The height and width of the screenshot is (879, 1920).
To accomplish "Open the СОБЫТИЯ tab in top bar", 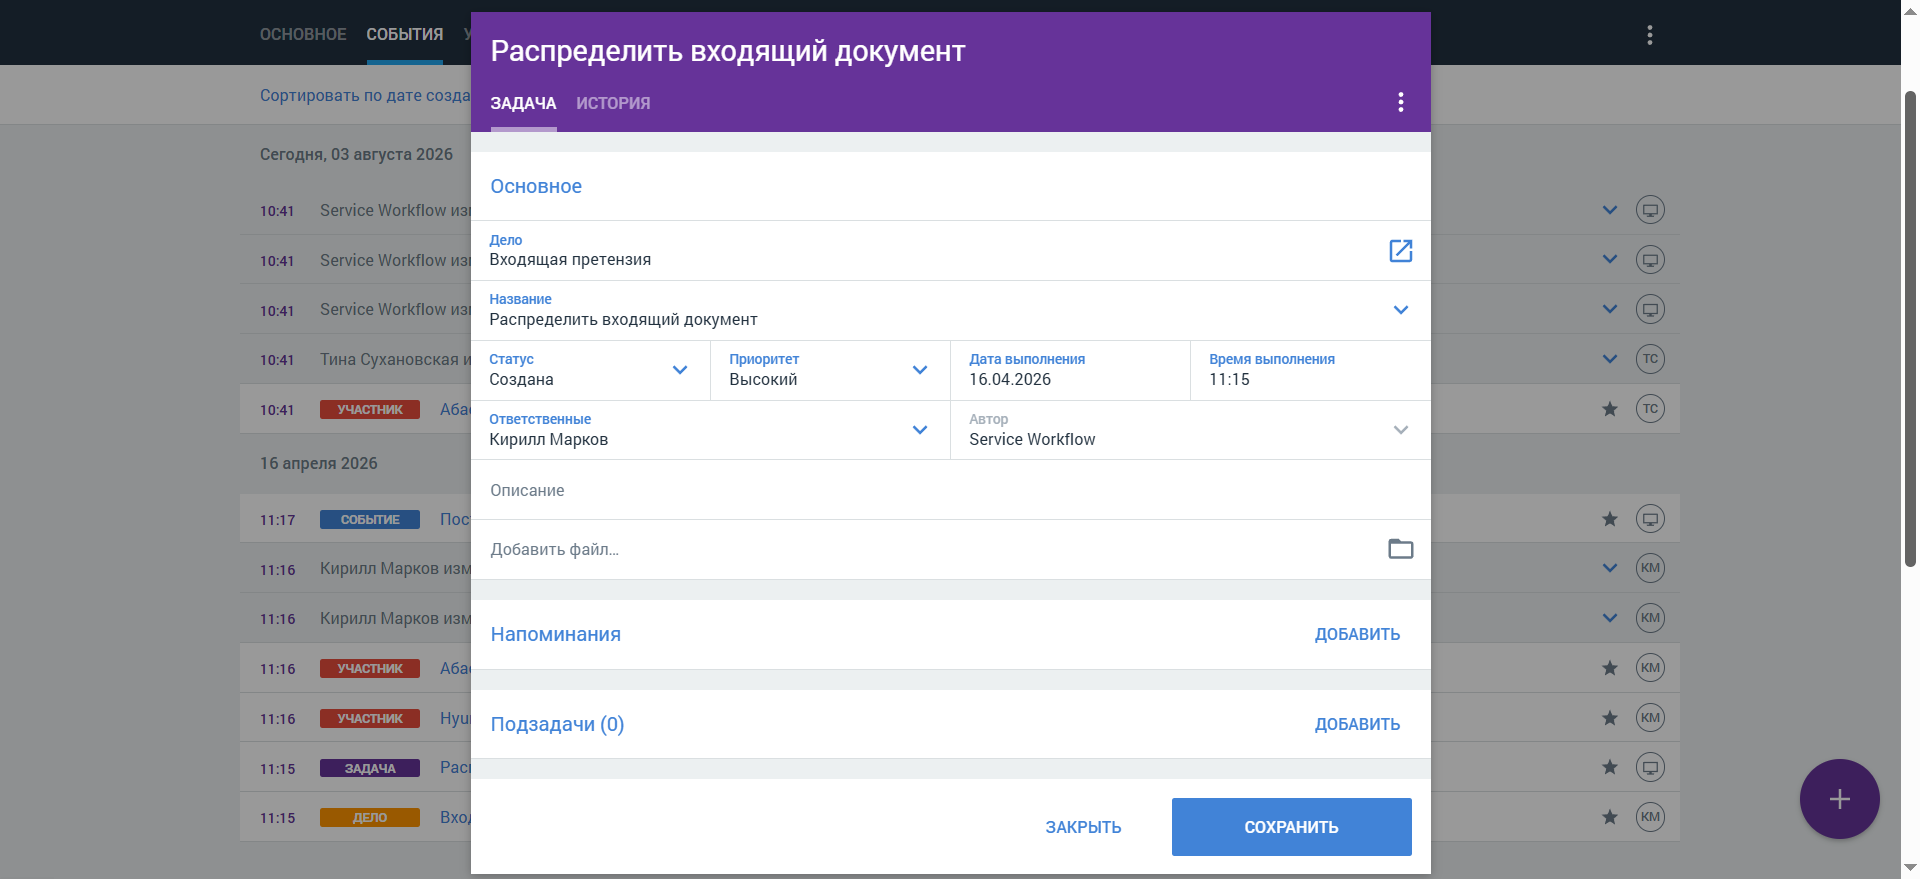I will point(404,34).
